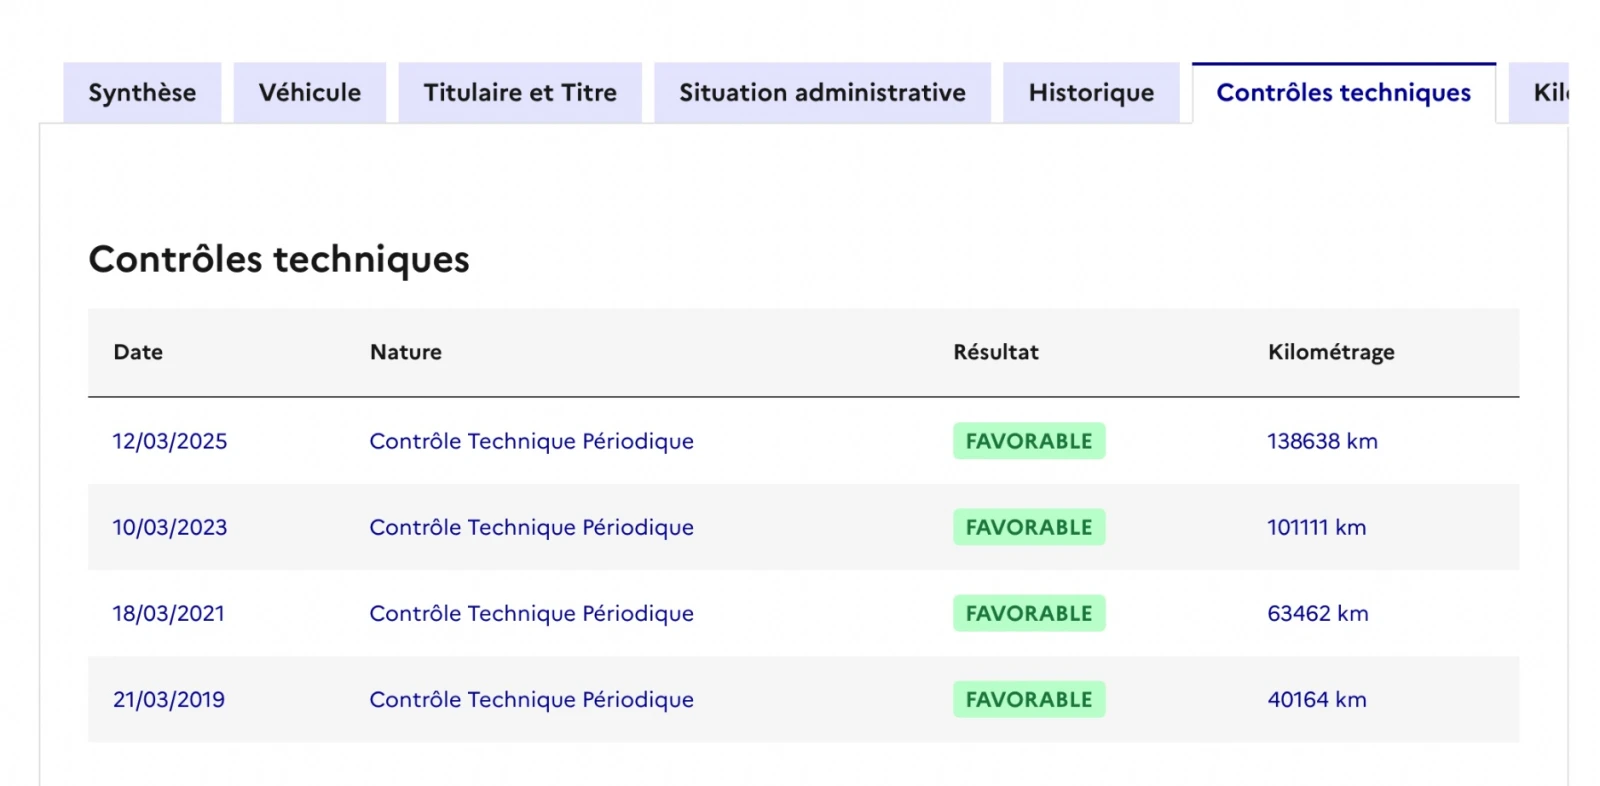Click the Contrôles techniques tab
1600x786 pixels.
coord(1343,93)
